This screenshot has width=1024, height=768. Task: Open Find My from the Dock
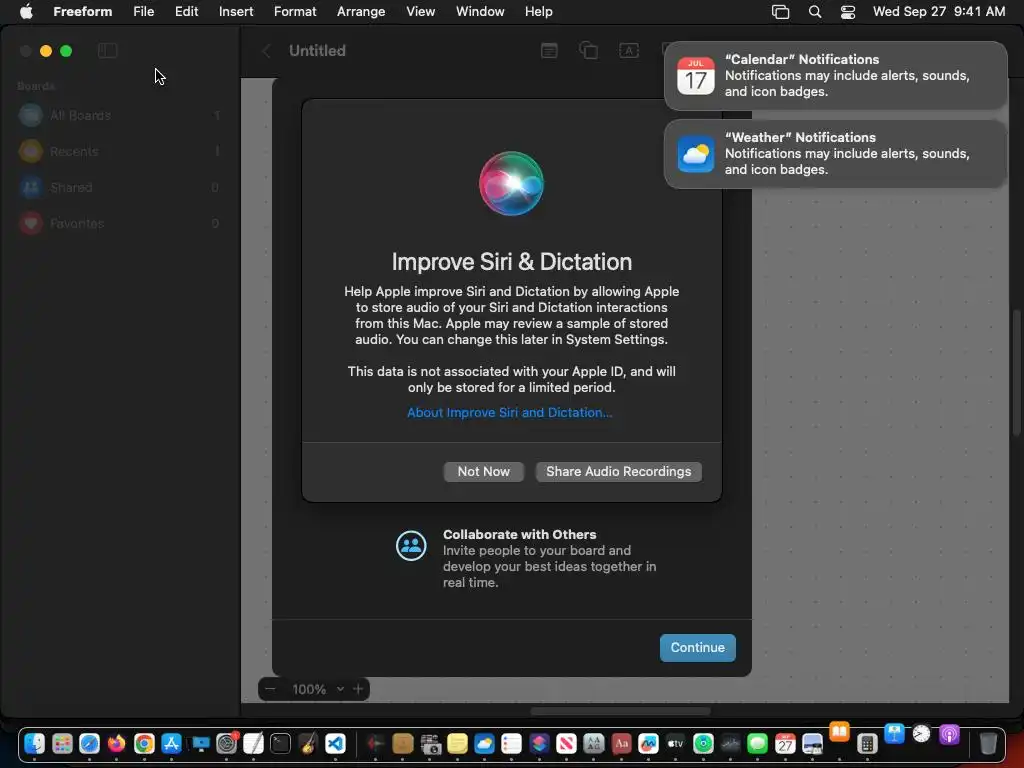point(703,744)
